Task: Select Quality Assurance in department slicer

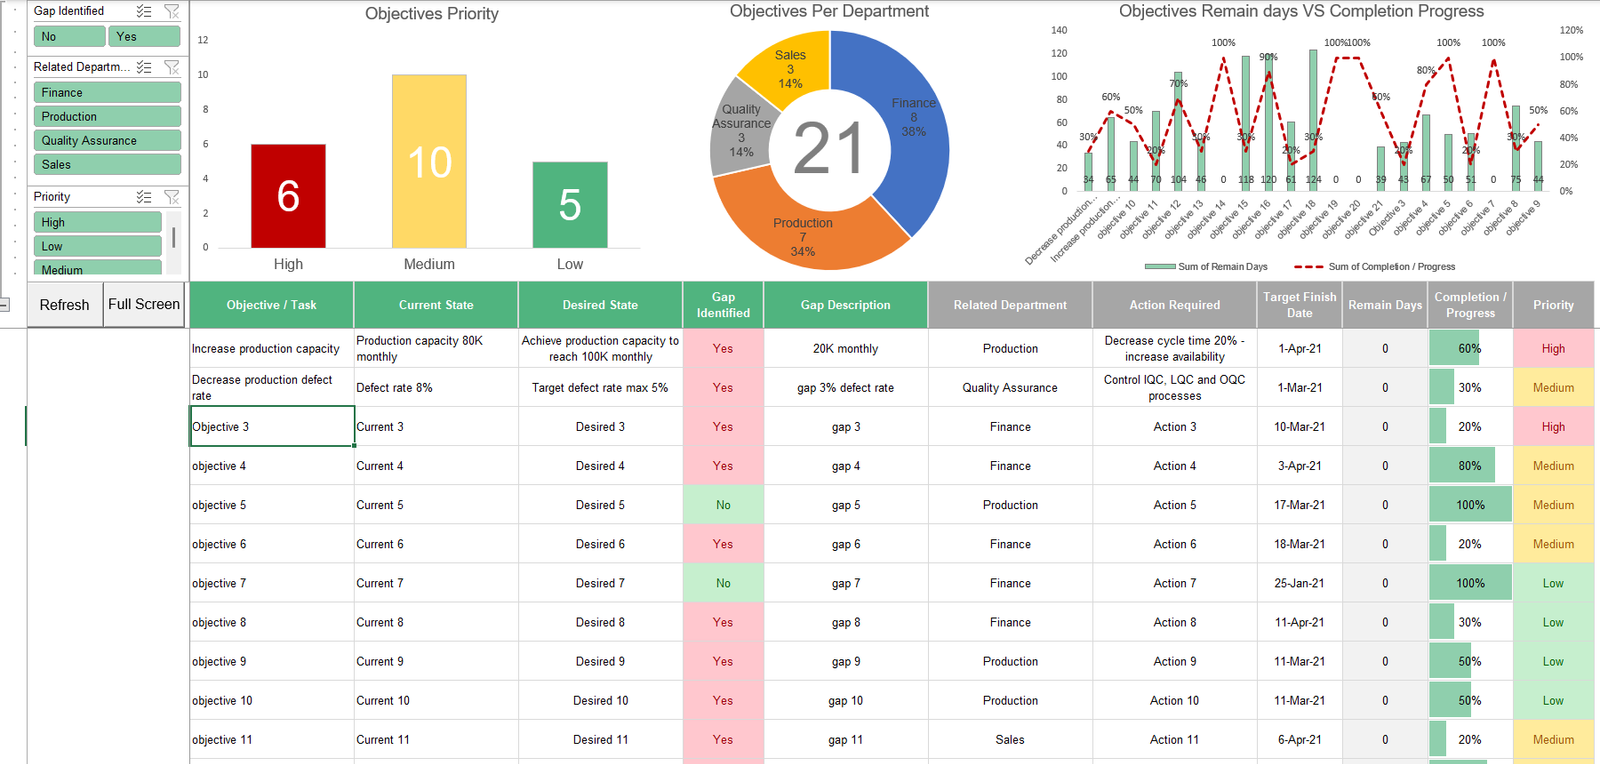Action: (x=107, y=140)
